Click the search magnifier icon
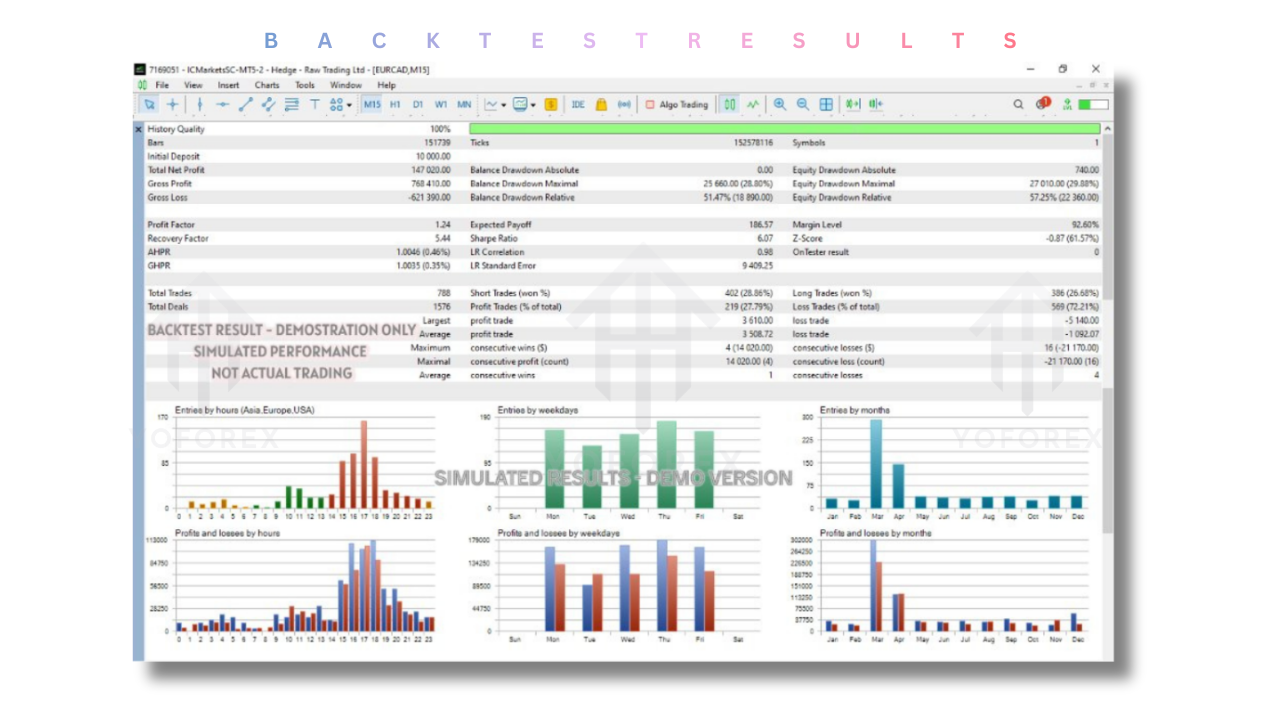This screenshot has height=720, width=1280. [1018, 104]
